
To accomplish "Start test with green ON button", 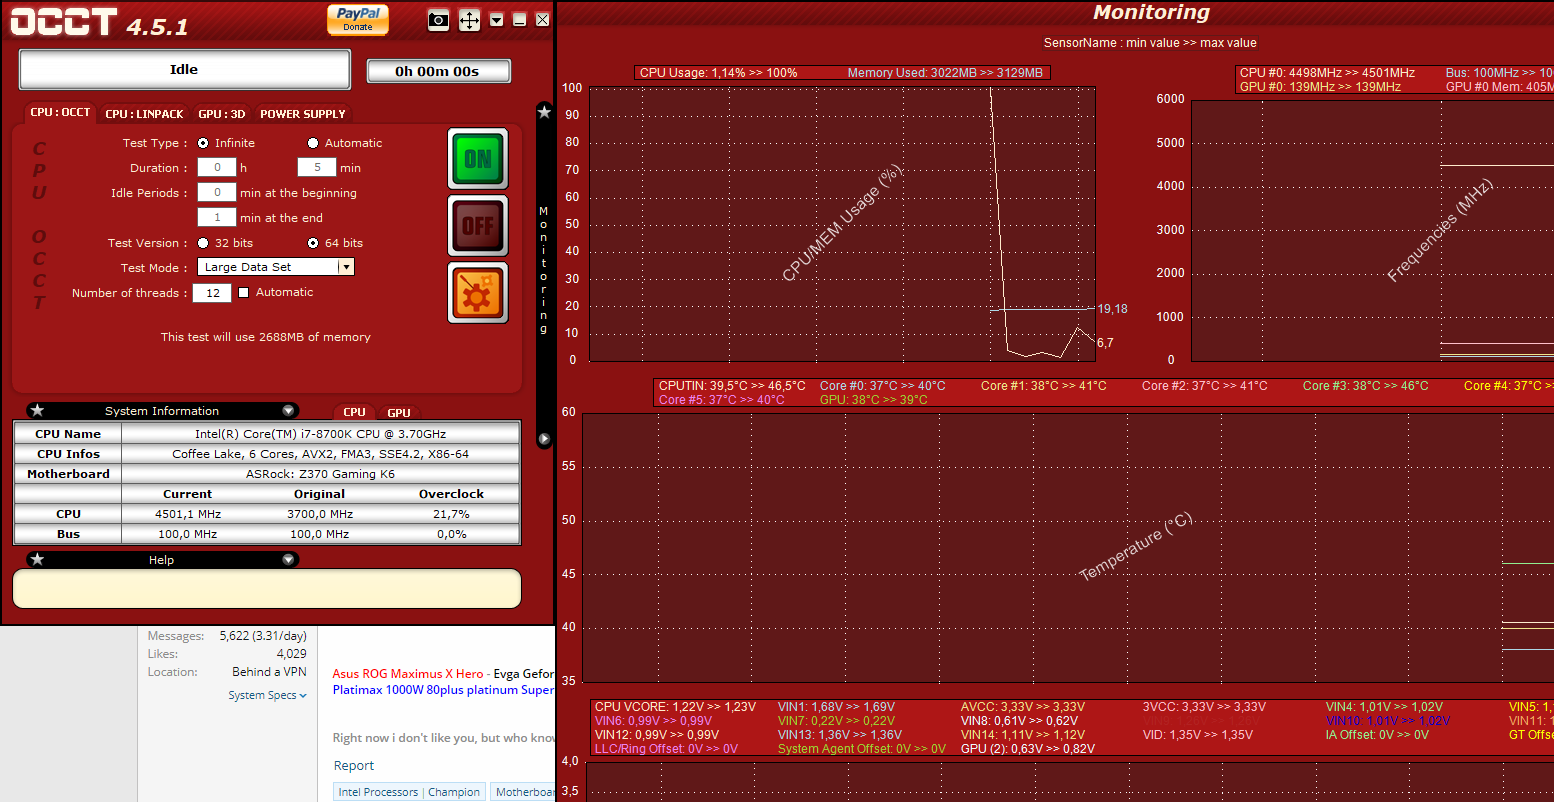I will [x=478, y=159].
